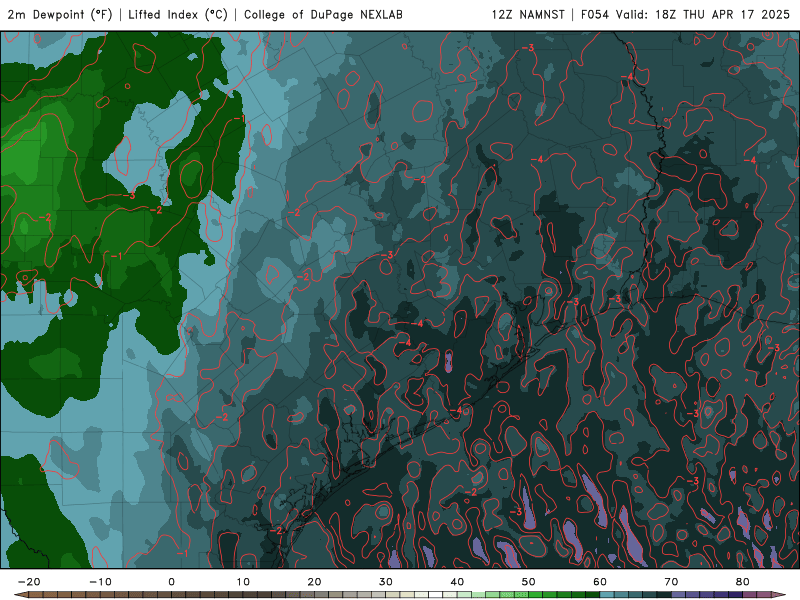Click the '70' color scale label
The height and width of the screenshot is (600, 800).
pos(671,582)
